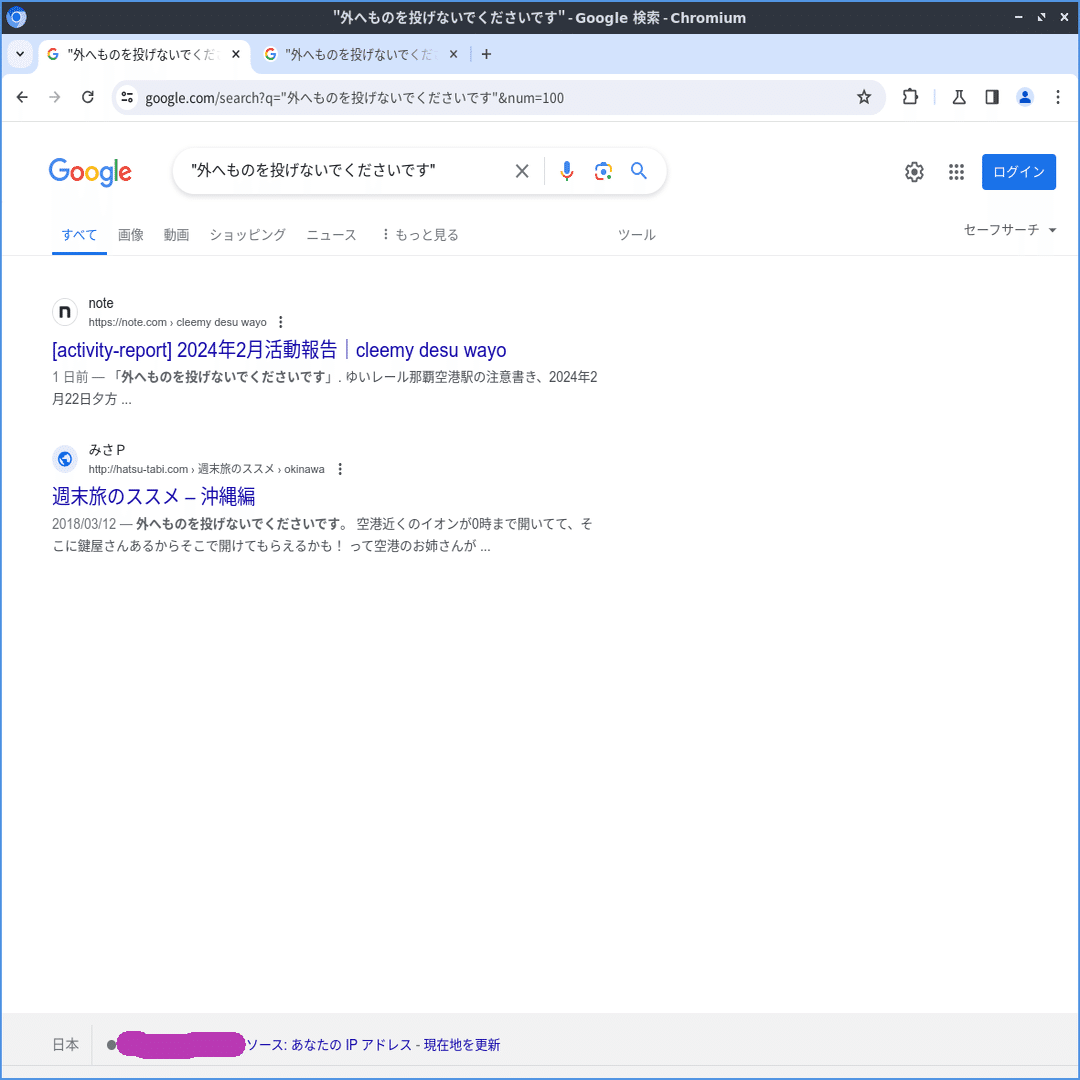Click the みさP globe favicon

pos(65,459)
